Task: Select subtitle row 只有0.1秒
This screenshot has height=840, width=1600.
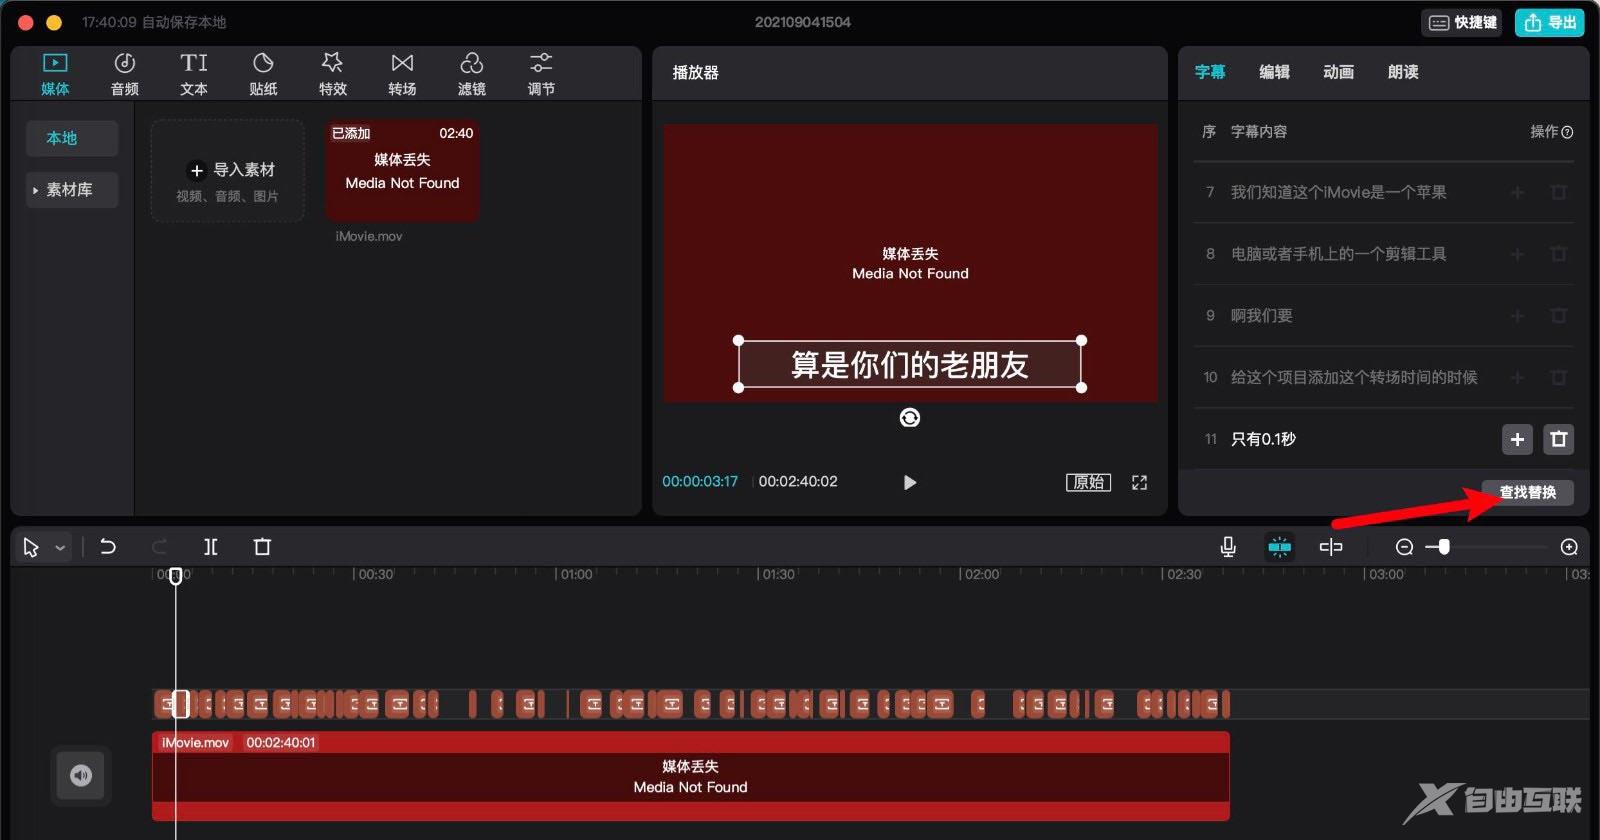Action: pyautogui.click(x=1384, y=439)
